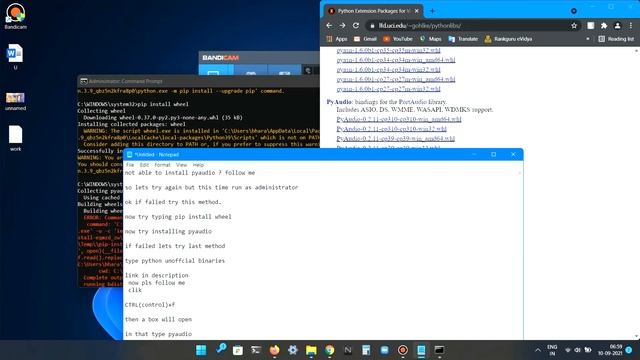Click the text 'type python unoffcial binaries'
This screenshot has height=360, width=640.
point(175,260)
